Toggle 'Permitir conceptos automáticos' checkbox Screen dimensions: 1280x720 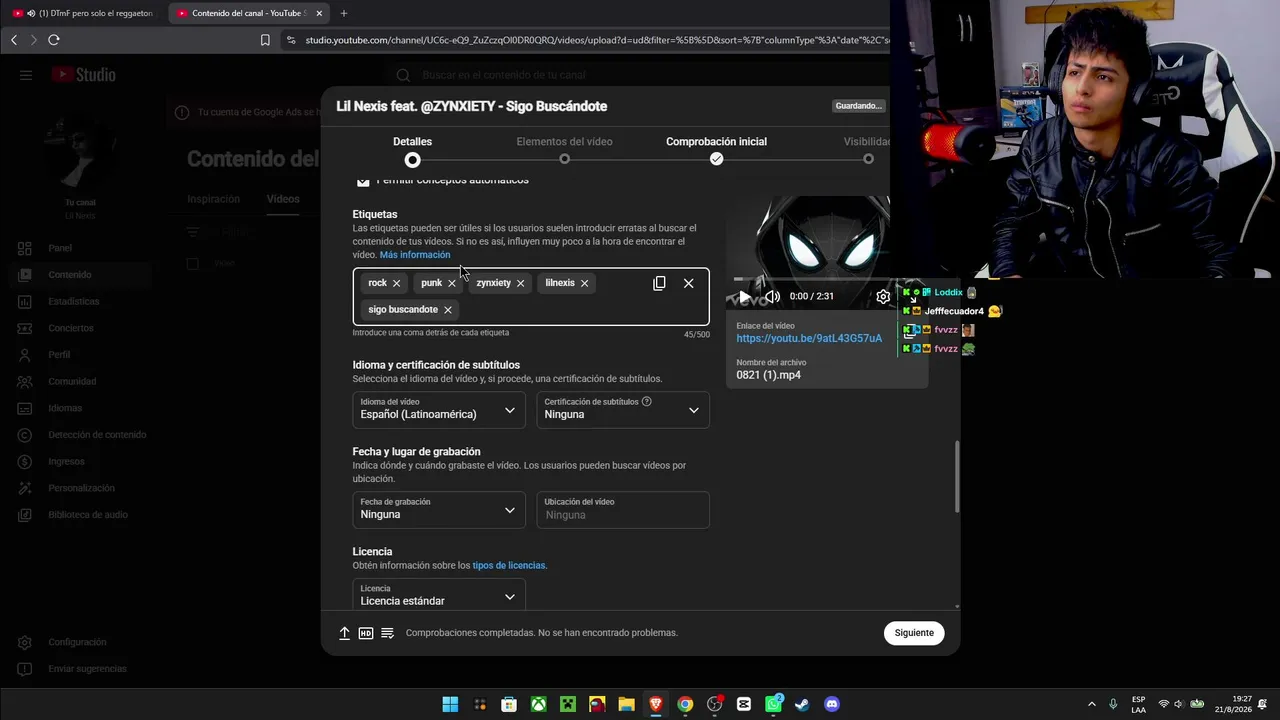(x=363, y=181)
